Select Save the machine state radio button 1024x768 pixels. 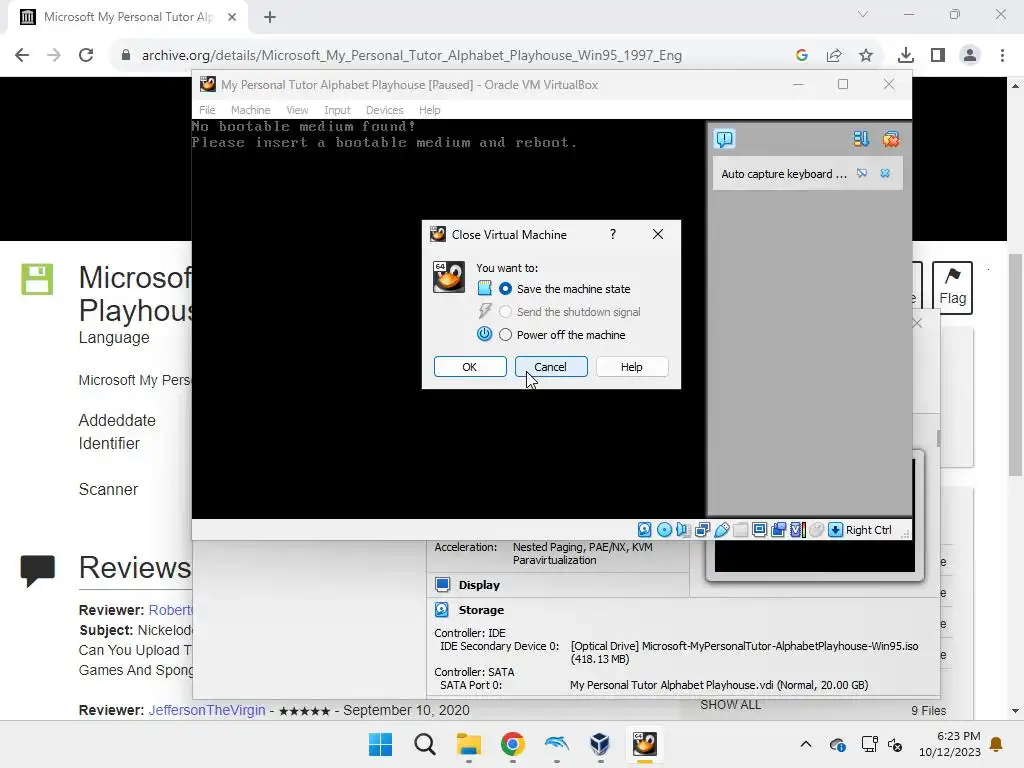[505, 289]
